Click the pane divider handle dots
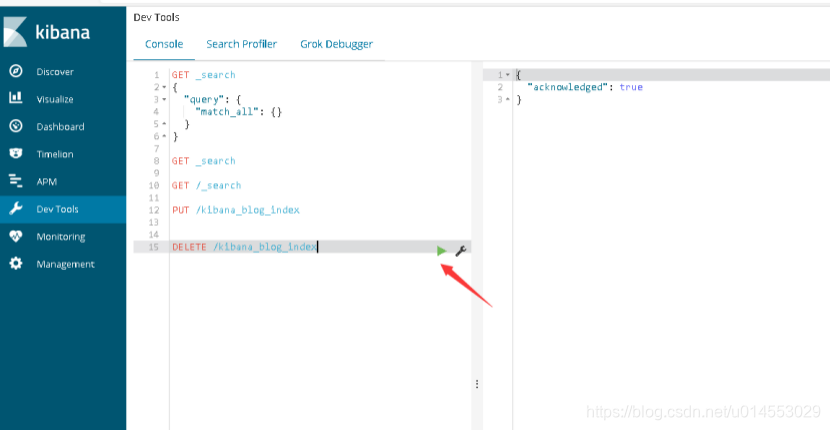The image size is (830, 430). (477, 384)
